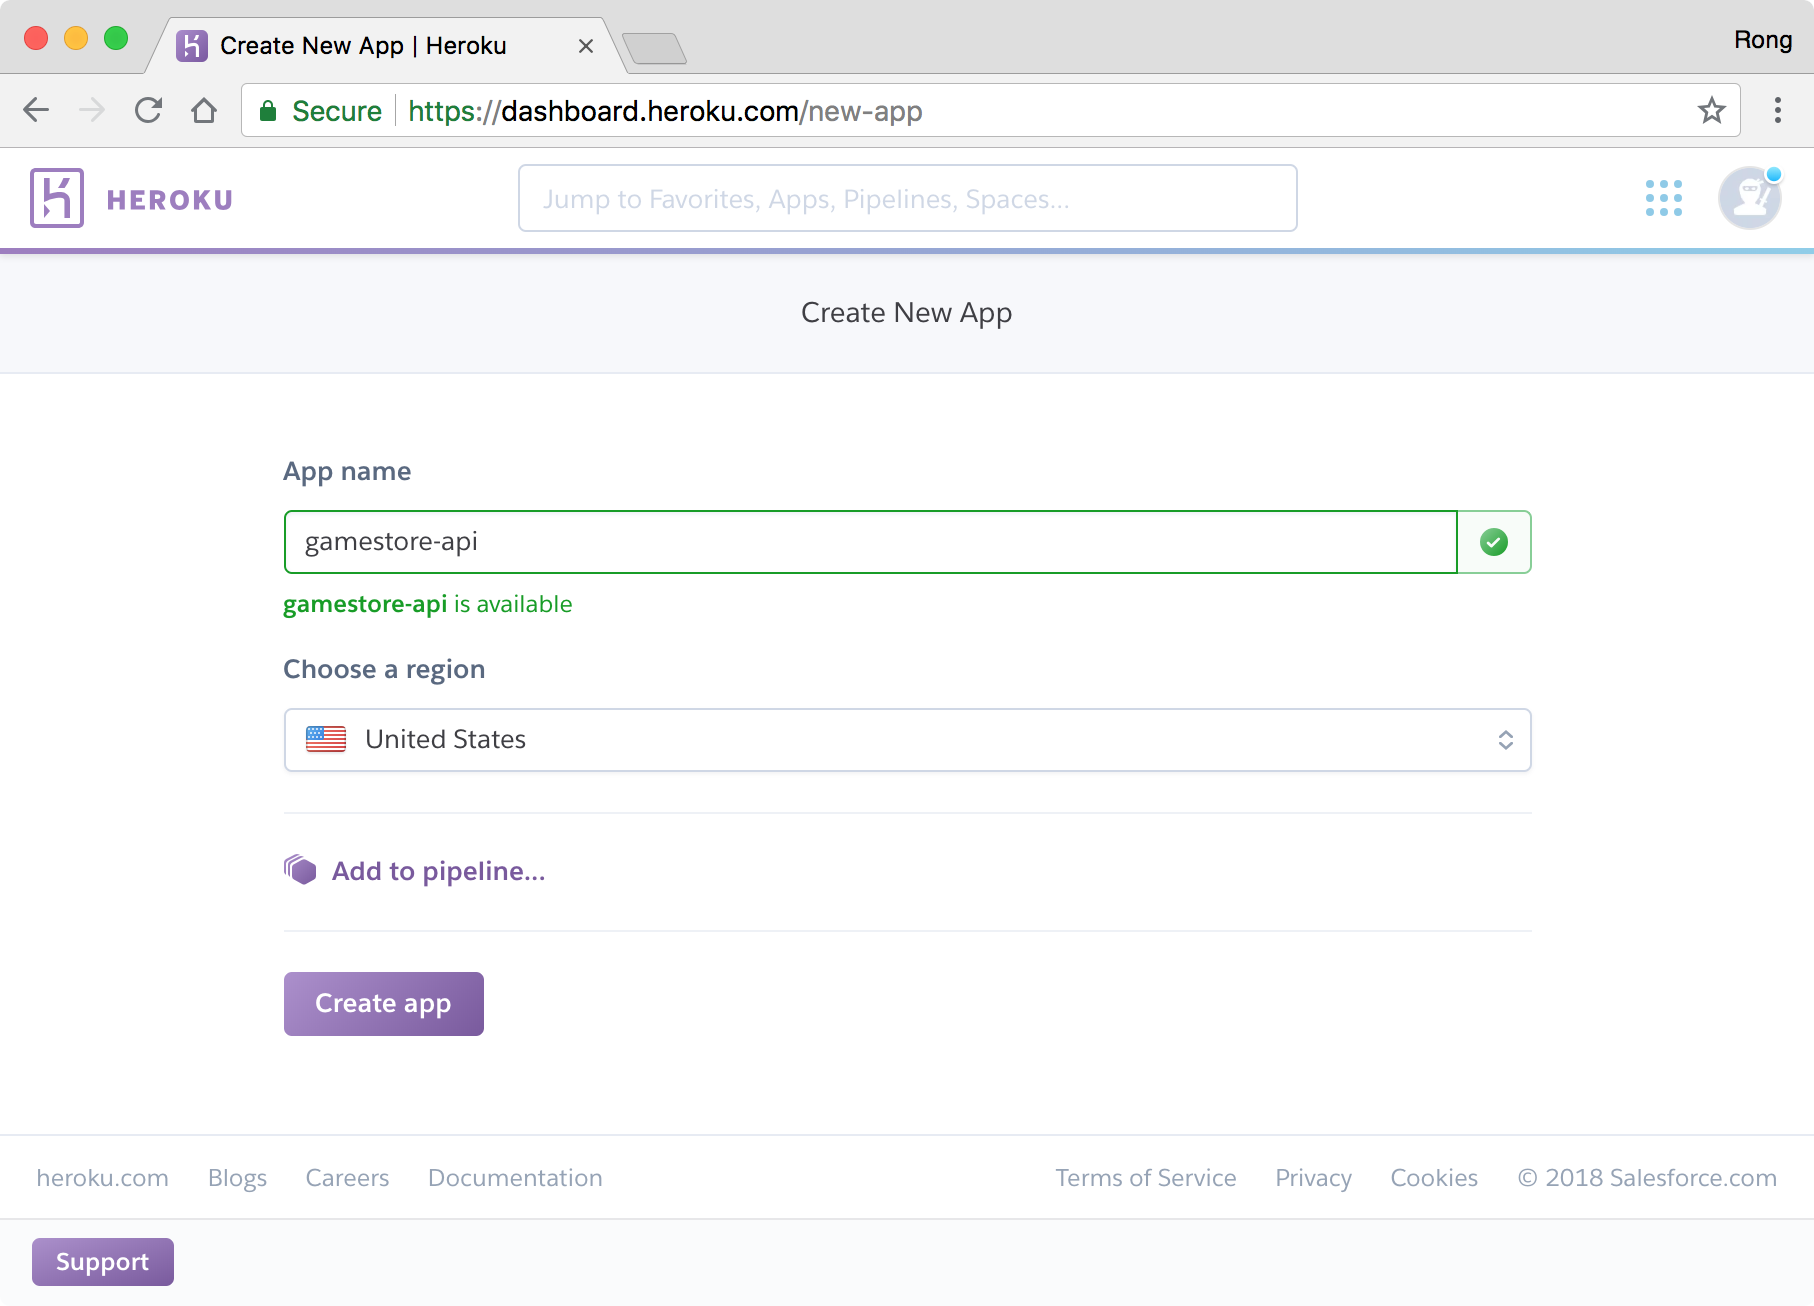Click the 2018 Salesforce.com copyright link
Screen dimensions: 1814x1306
click(1647, 1178)
